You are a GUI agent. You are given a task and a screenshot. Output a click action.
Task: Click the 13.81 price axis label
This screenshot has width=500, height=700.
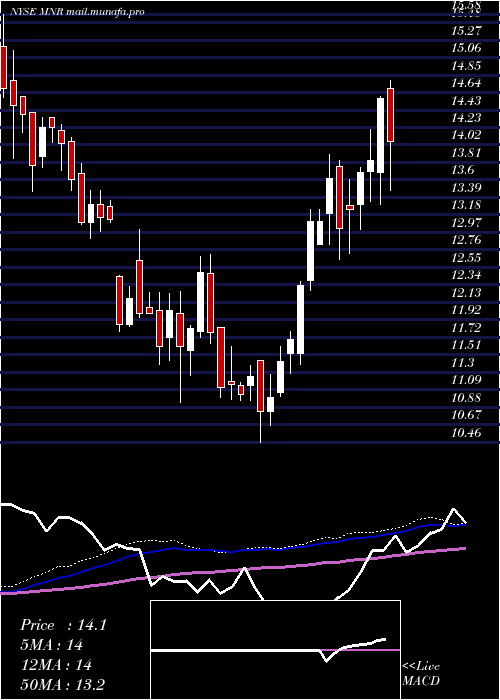click(x=467, y=153)
